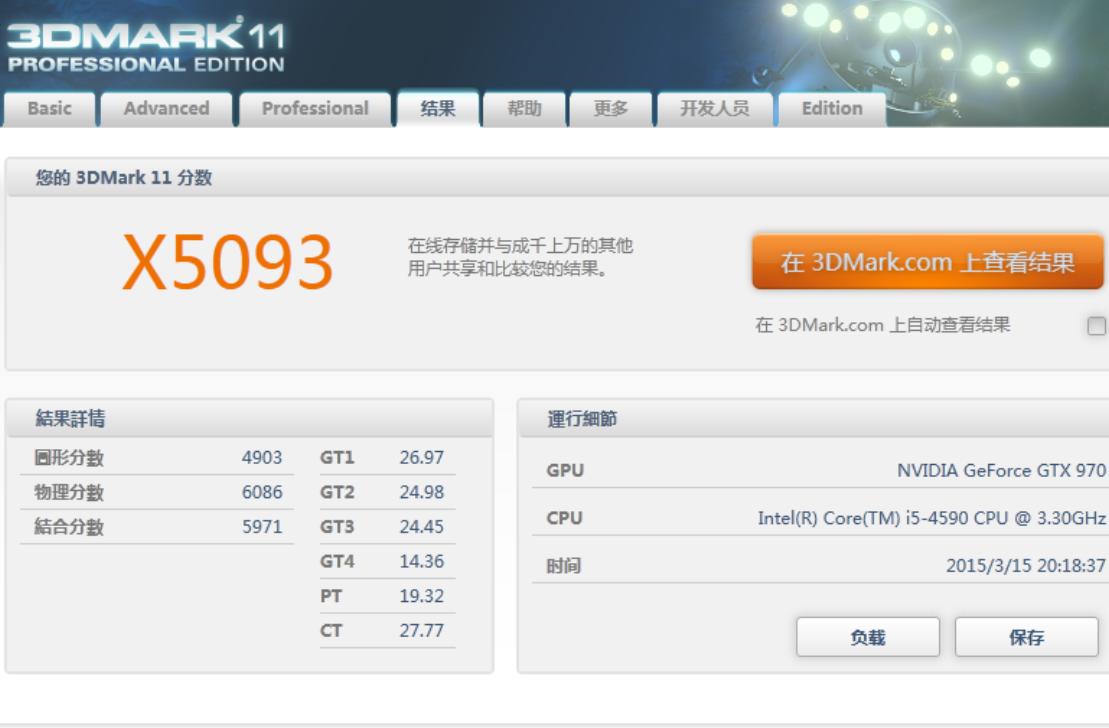Viewport: 1109px width, 728px height.
Task: Click the CPU row label
Action: click(564, 519)
